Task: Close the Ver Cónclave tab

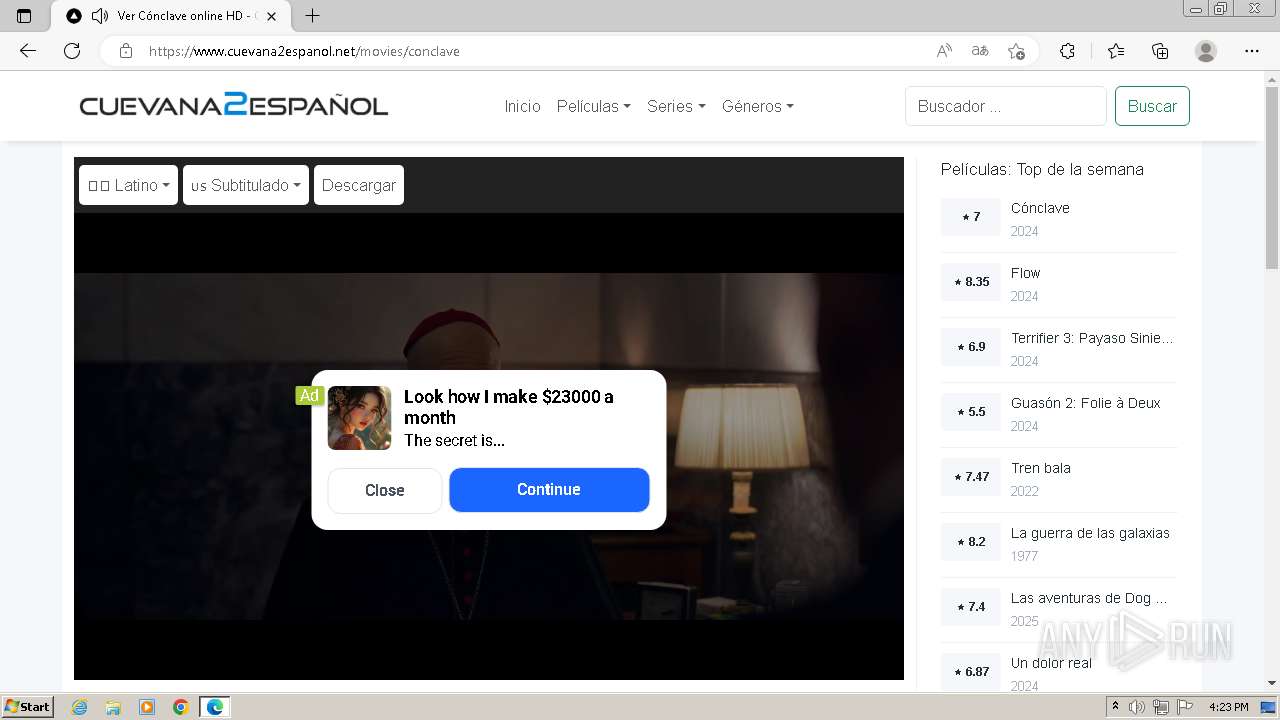Action: 271,16
